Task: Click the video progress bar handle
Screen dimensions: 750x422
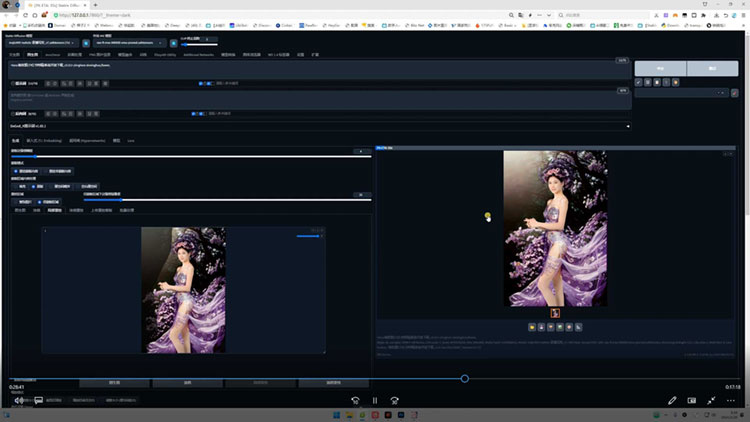Action: (465, 378)
